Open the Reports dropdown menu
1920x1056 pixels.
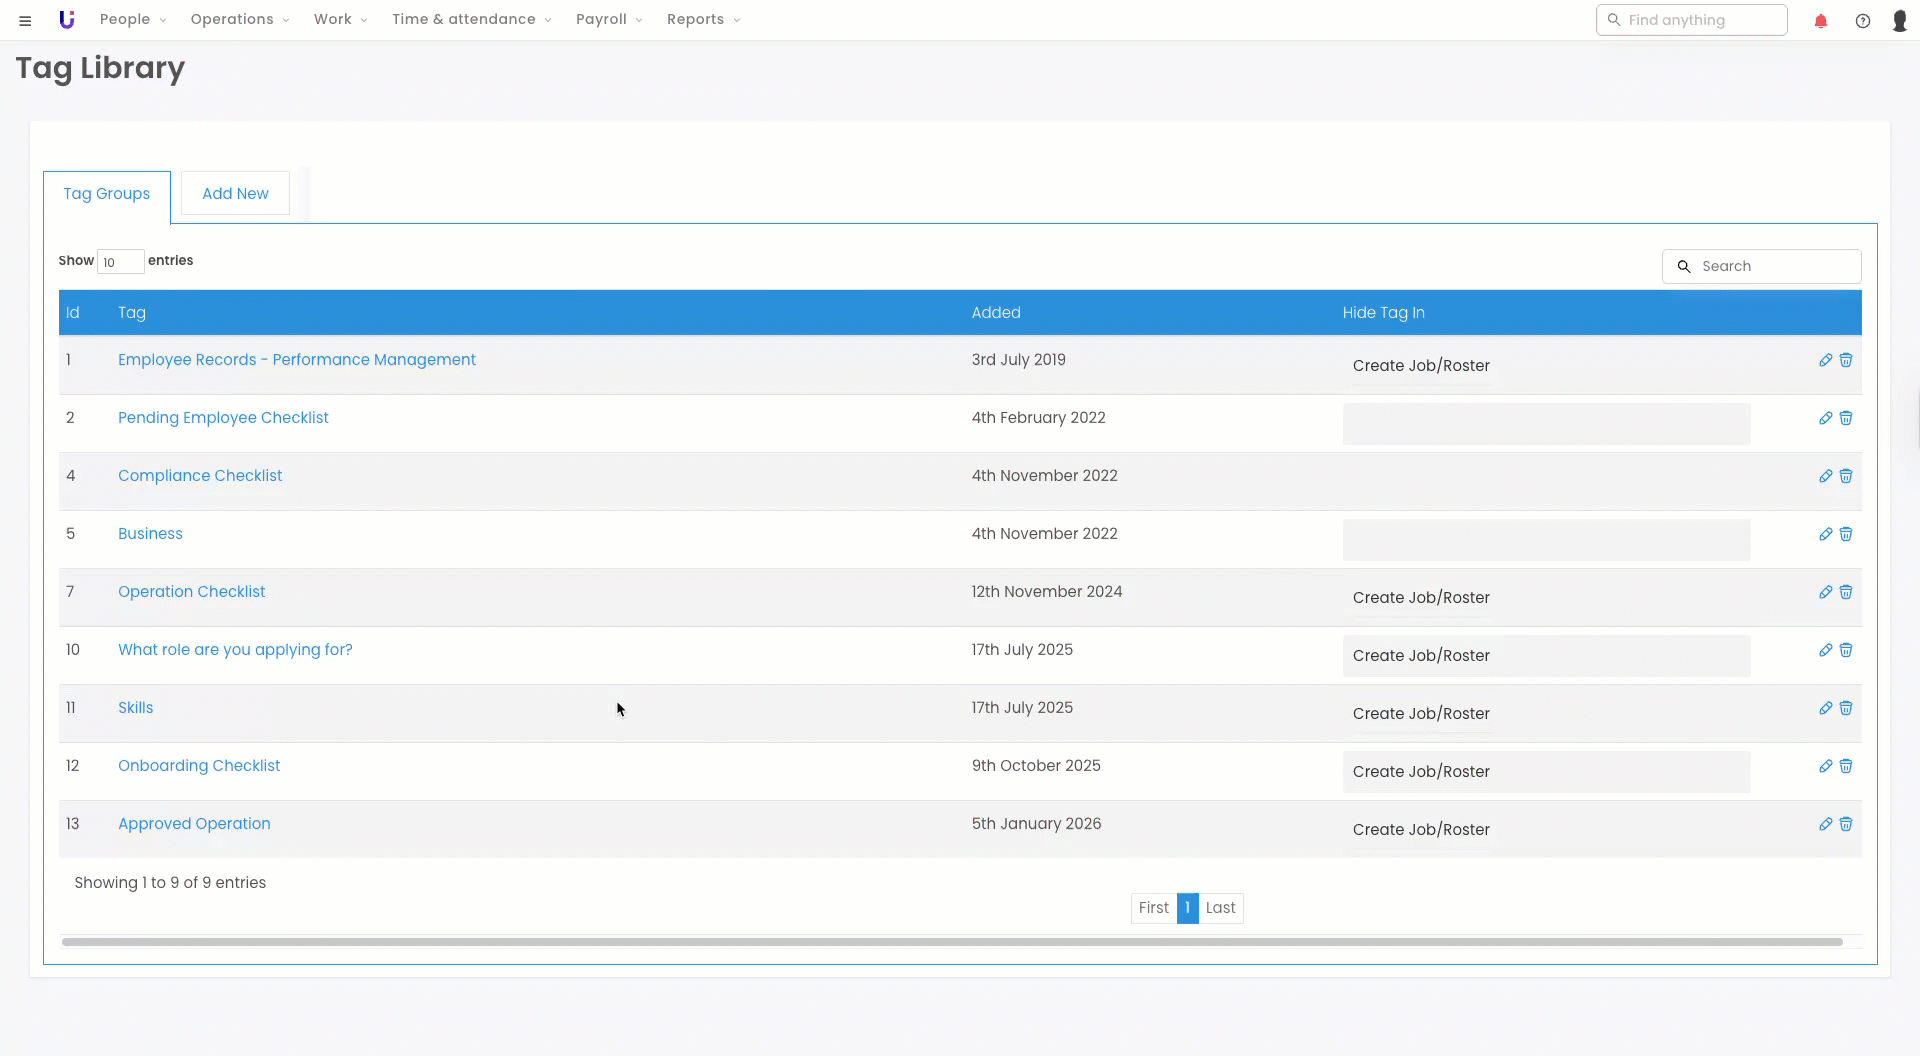(703, 20)
